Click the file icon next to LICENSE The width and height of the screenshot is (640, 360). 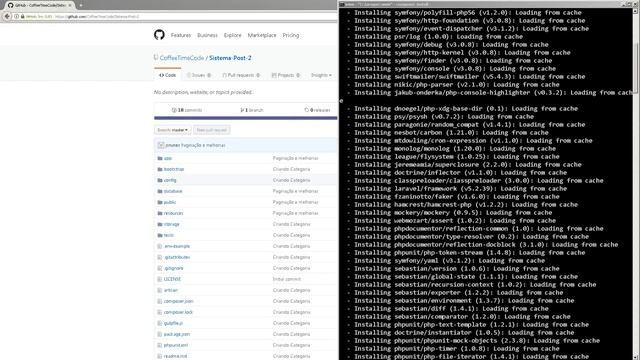pyautogui.click(x=160, y=280)
